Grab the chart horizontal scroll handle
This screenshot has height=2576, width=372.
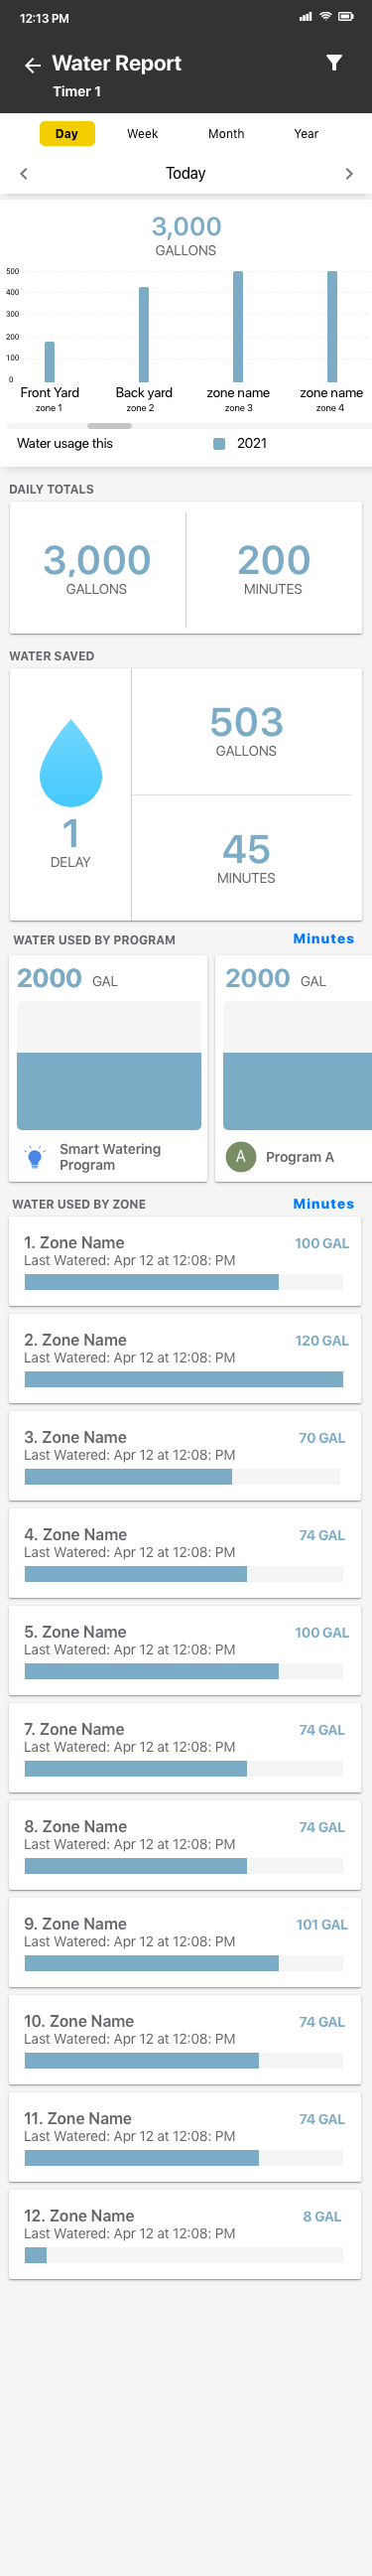(x=109, y=426)
